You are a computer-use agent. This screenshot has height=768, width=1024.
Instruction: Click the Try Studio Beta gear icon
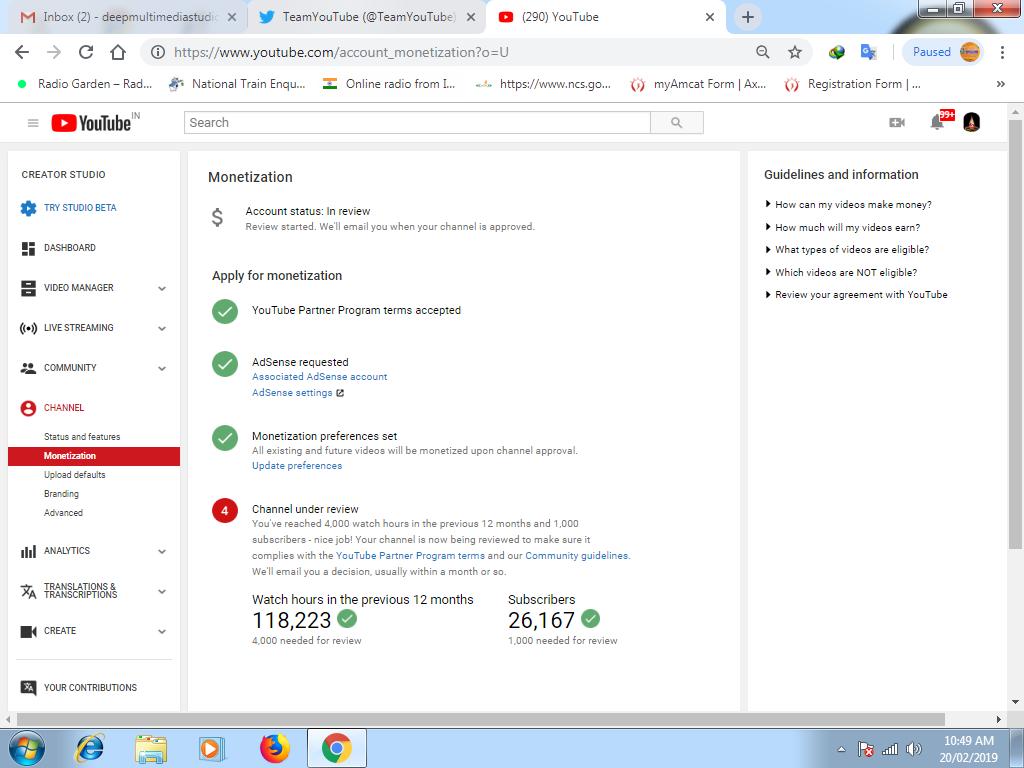pyautogui.click(x=28, y=208)
